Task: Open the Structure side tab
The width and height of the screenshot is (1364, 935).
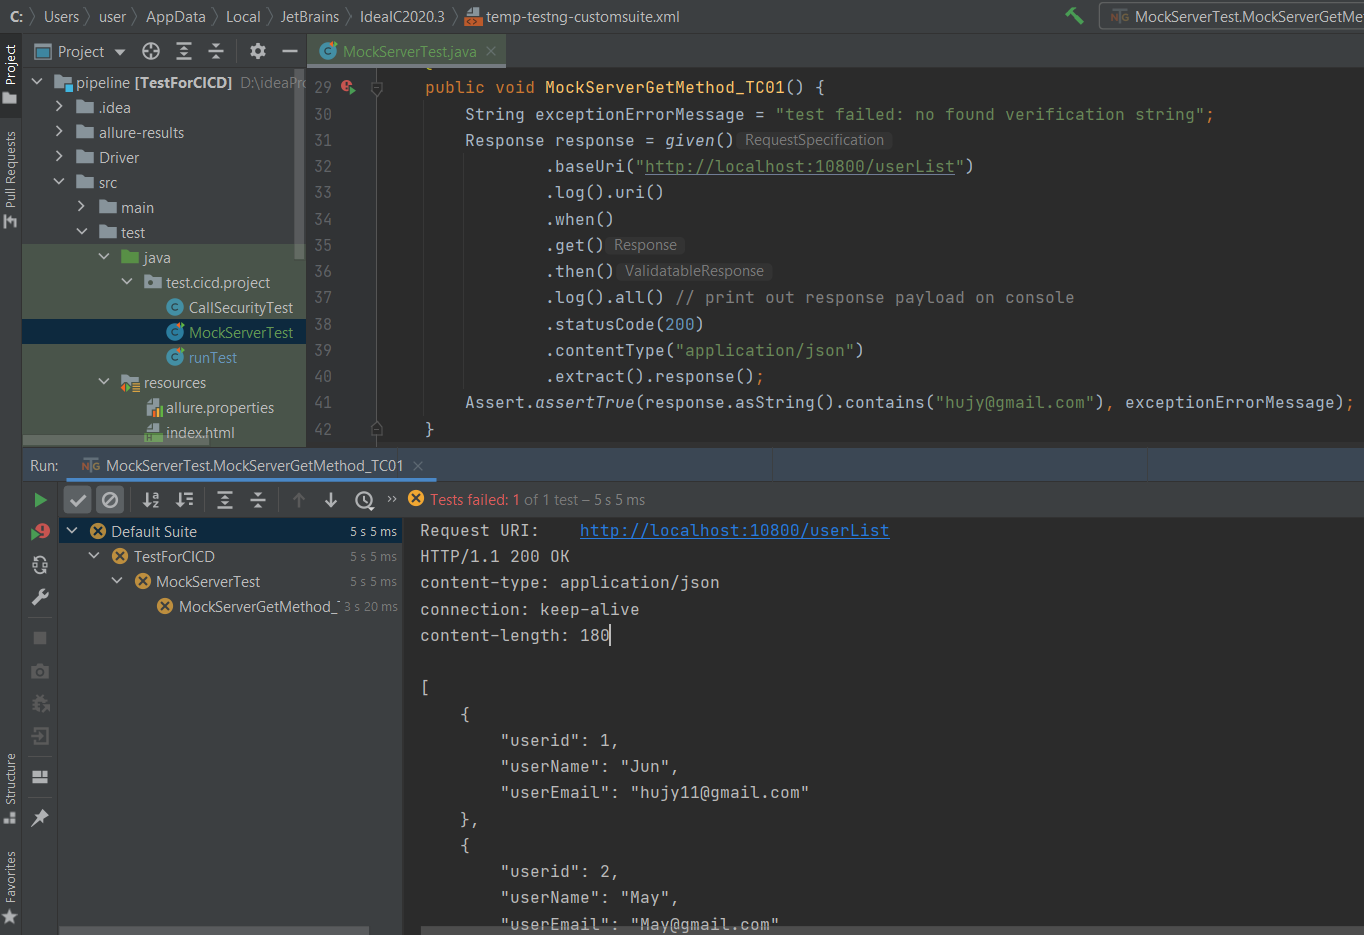Action: [10, 788]
